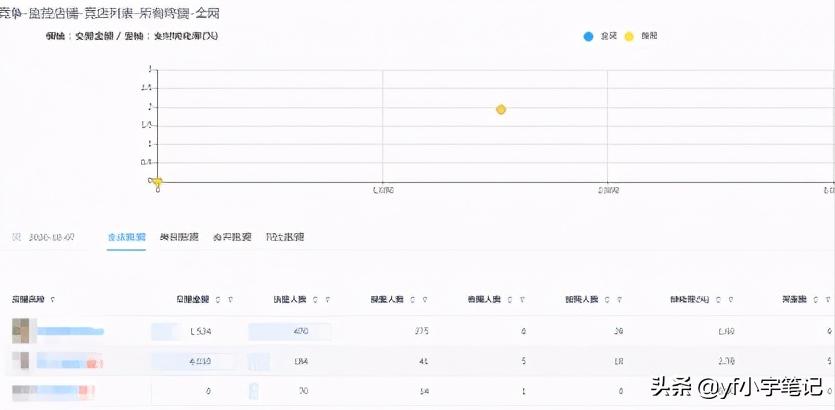The height and width of the screenshot is (410, 835).
Task: Select the cell showing 470
Action: [x=300, y=331]
